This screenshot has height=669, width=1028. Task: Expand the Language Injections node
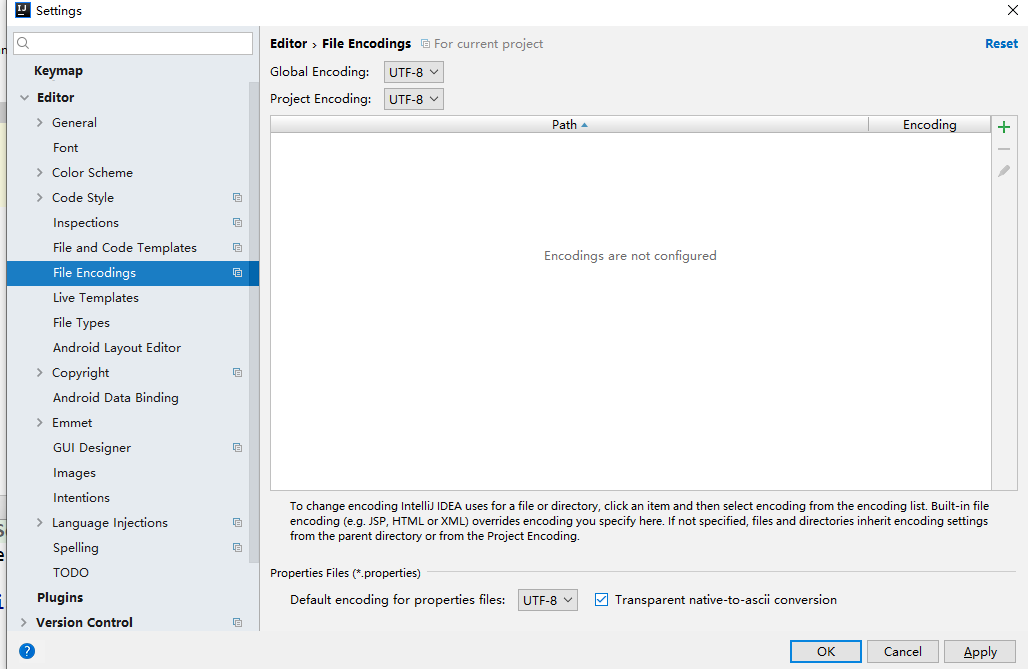[39, 523]
